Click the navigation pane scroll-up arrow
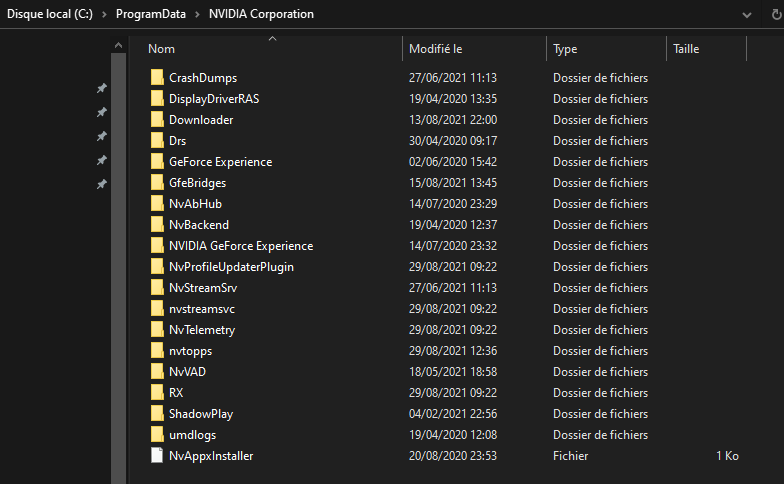The width and height of the screenshot is (784, 484). coord(118,46)
